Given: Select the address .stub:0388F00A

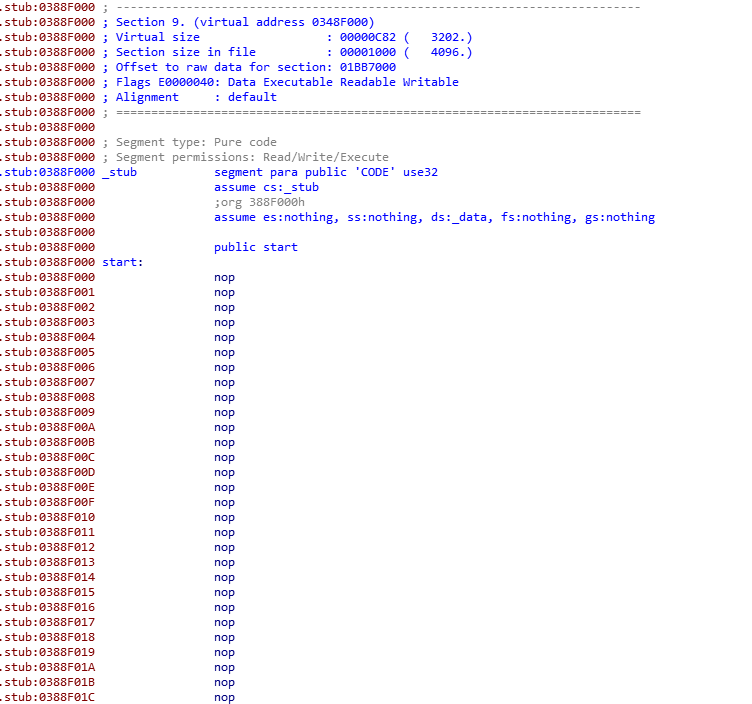Looking at the screenshot, I should click(47, 427).
